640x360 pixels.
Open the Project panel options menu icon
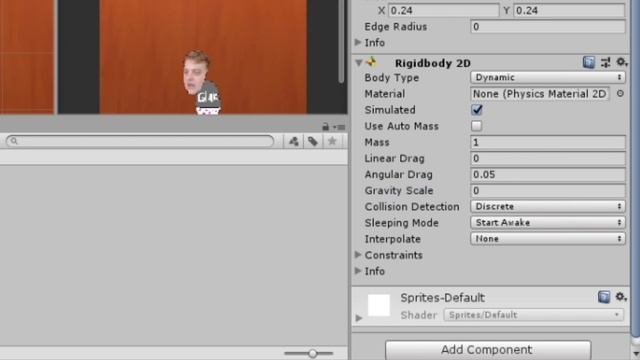click(x=339, y=127)
